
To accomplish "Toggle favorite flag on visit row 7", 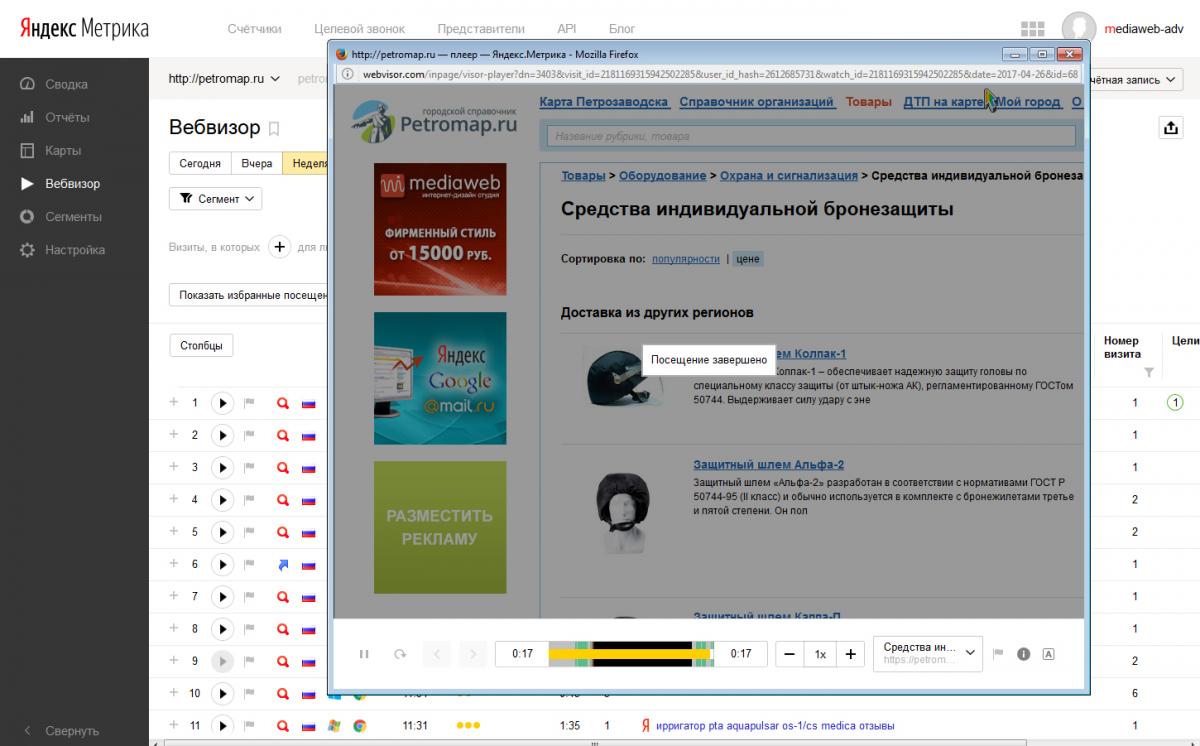I will click(250, 597).
